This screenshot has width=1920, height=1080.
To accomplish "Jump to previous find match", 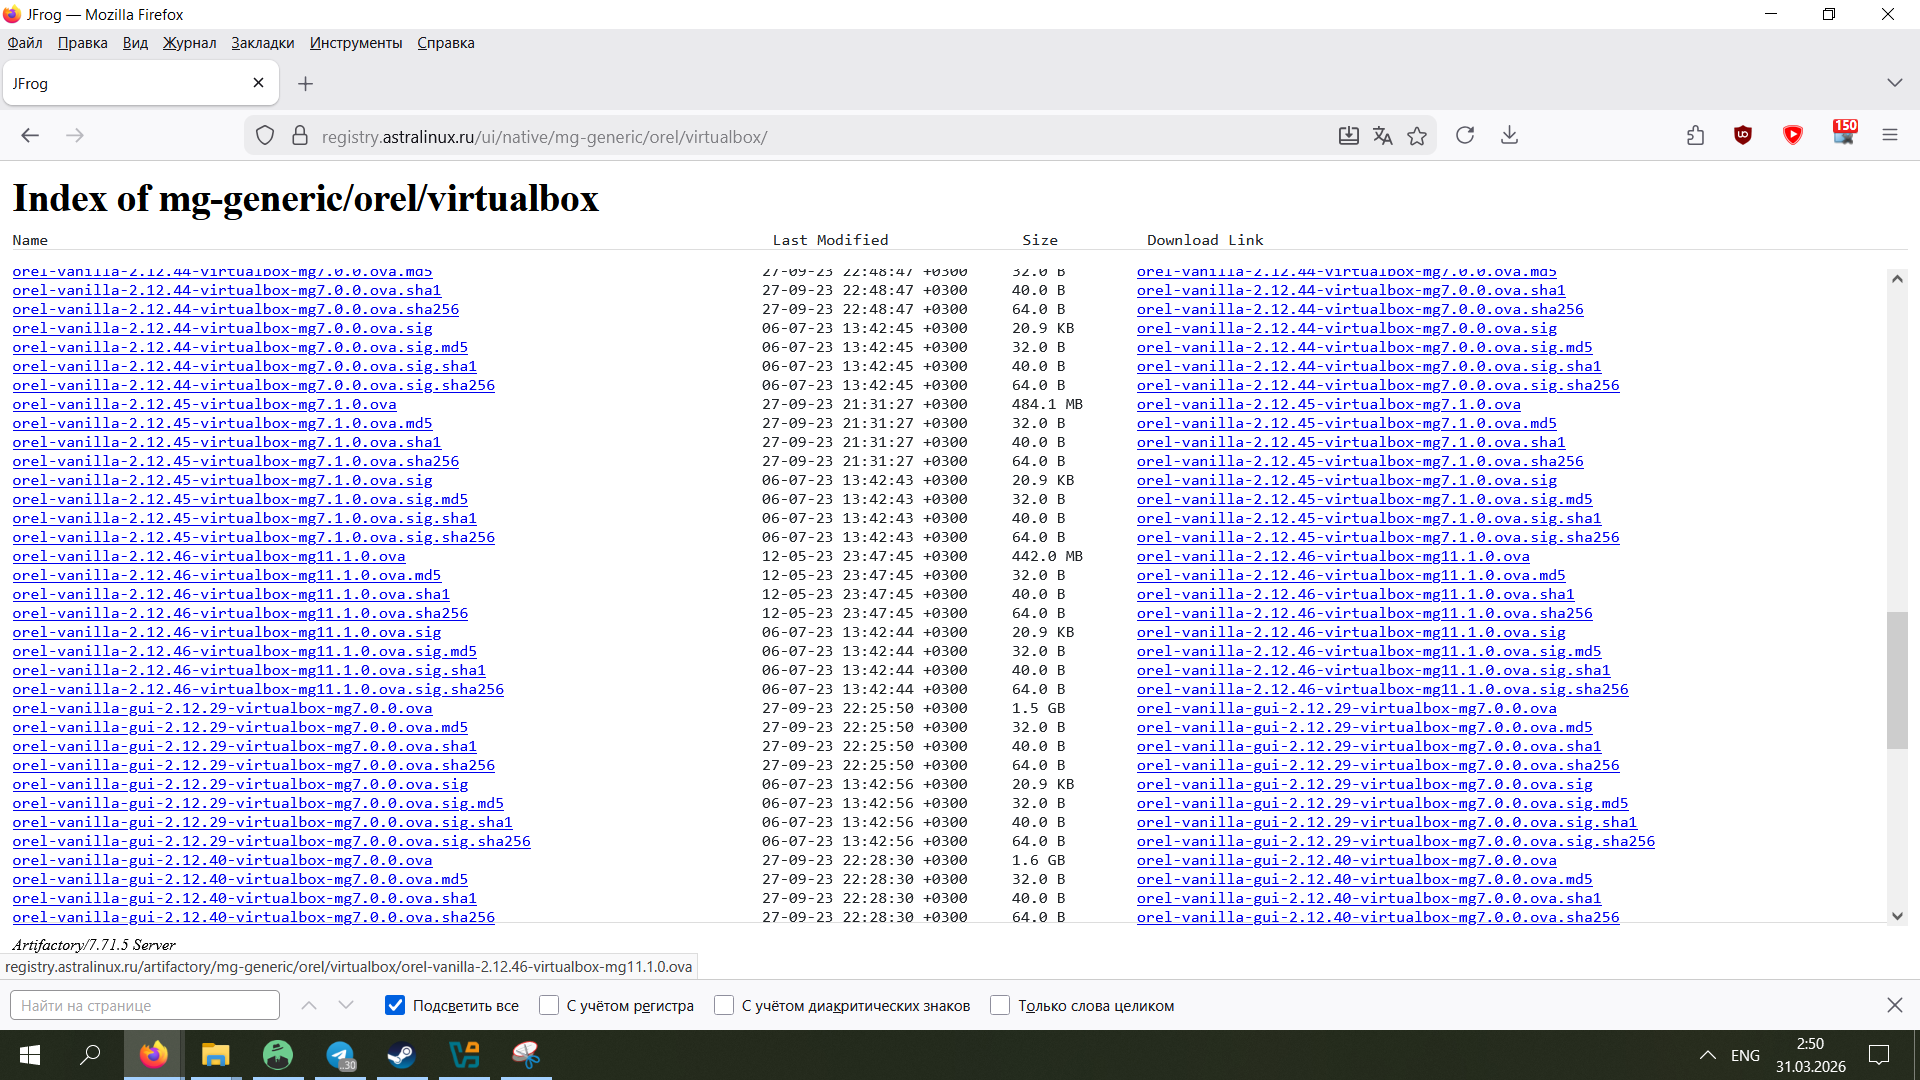I will (x=309, y=1005).
